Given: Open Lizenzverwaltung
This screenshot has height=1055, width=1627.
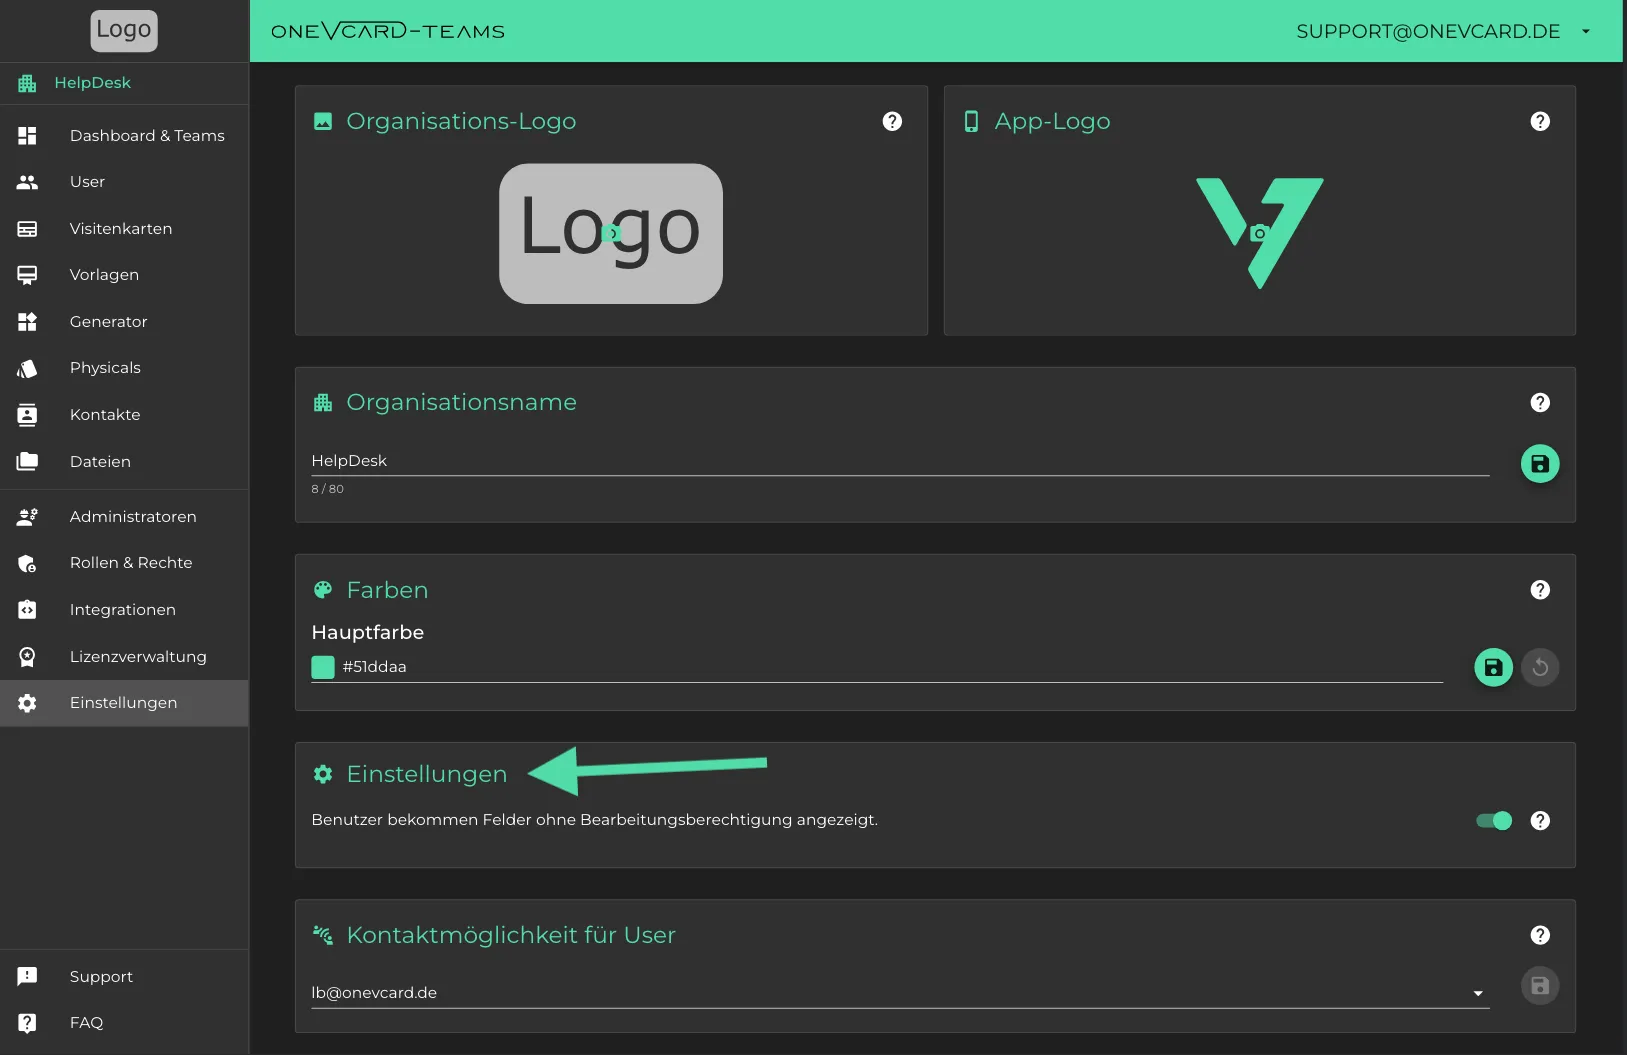Looking at the screenshot, I should (124, 657).
